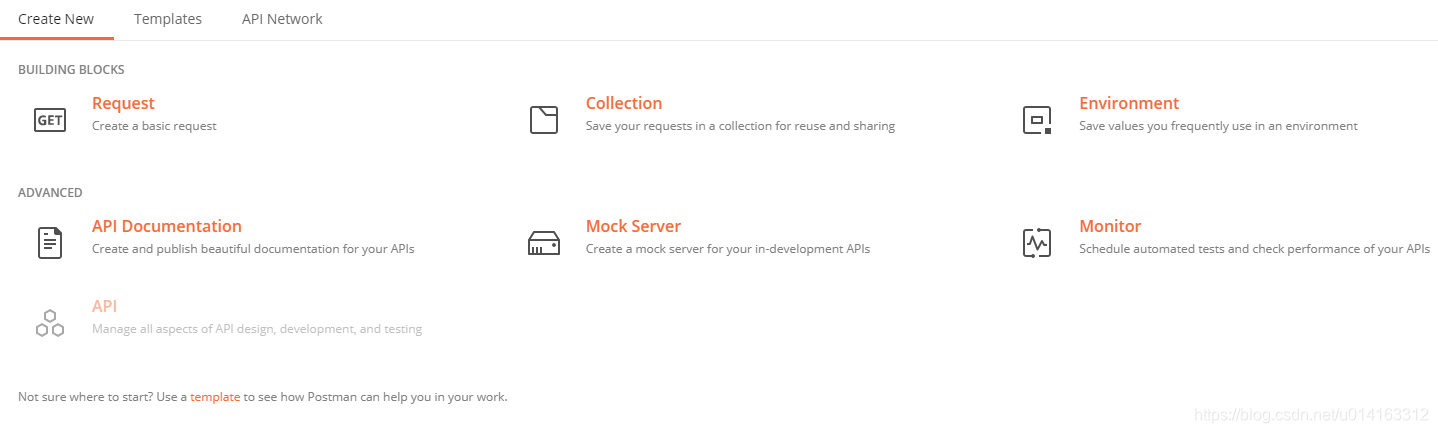Start creating a Mock Server

click(633, 226)
